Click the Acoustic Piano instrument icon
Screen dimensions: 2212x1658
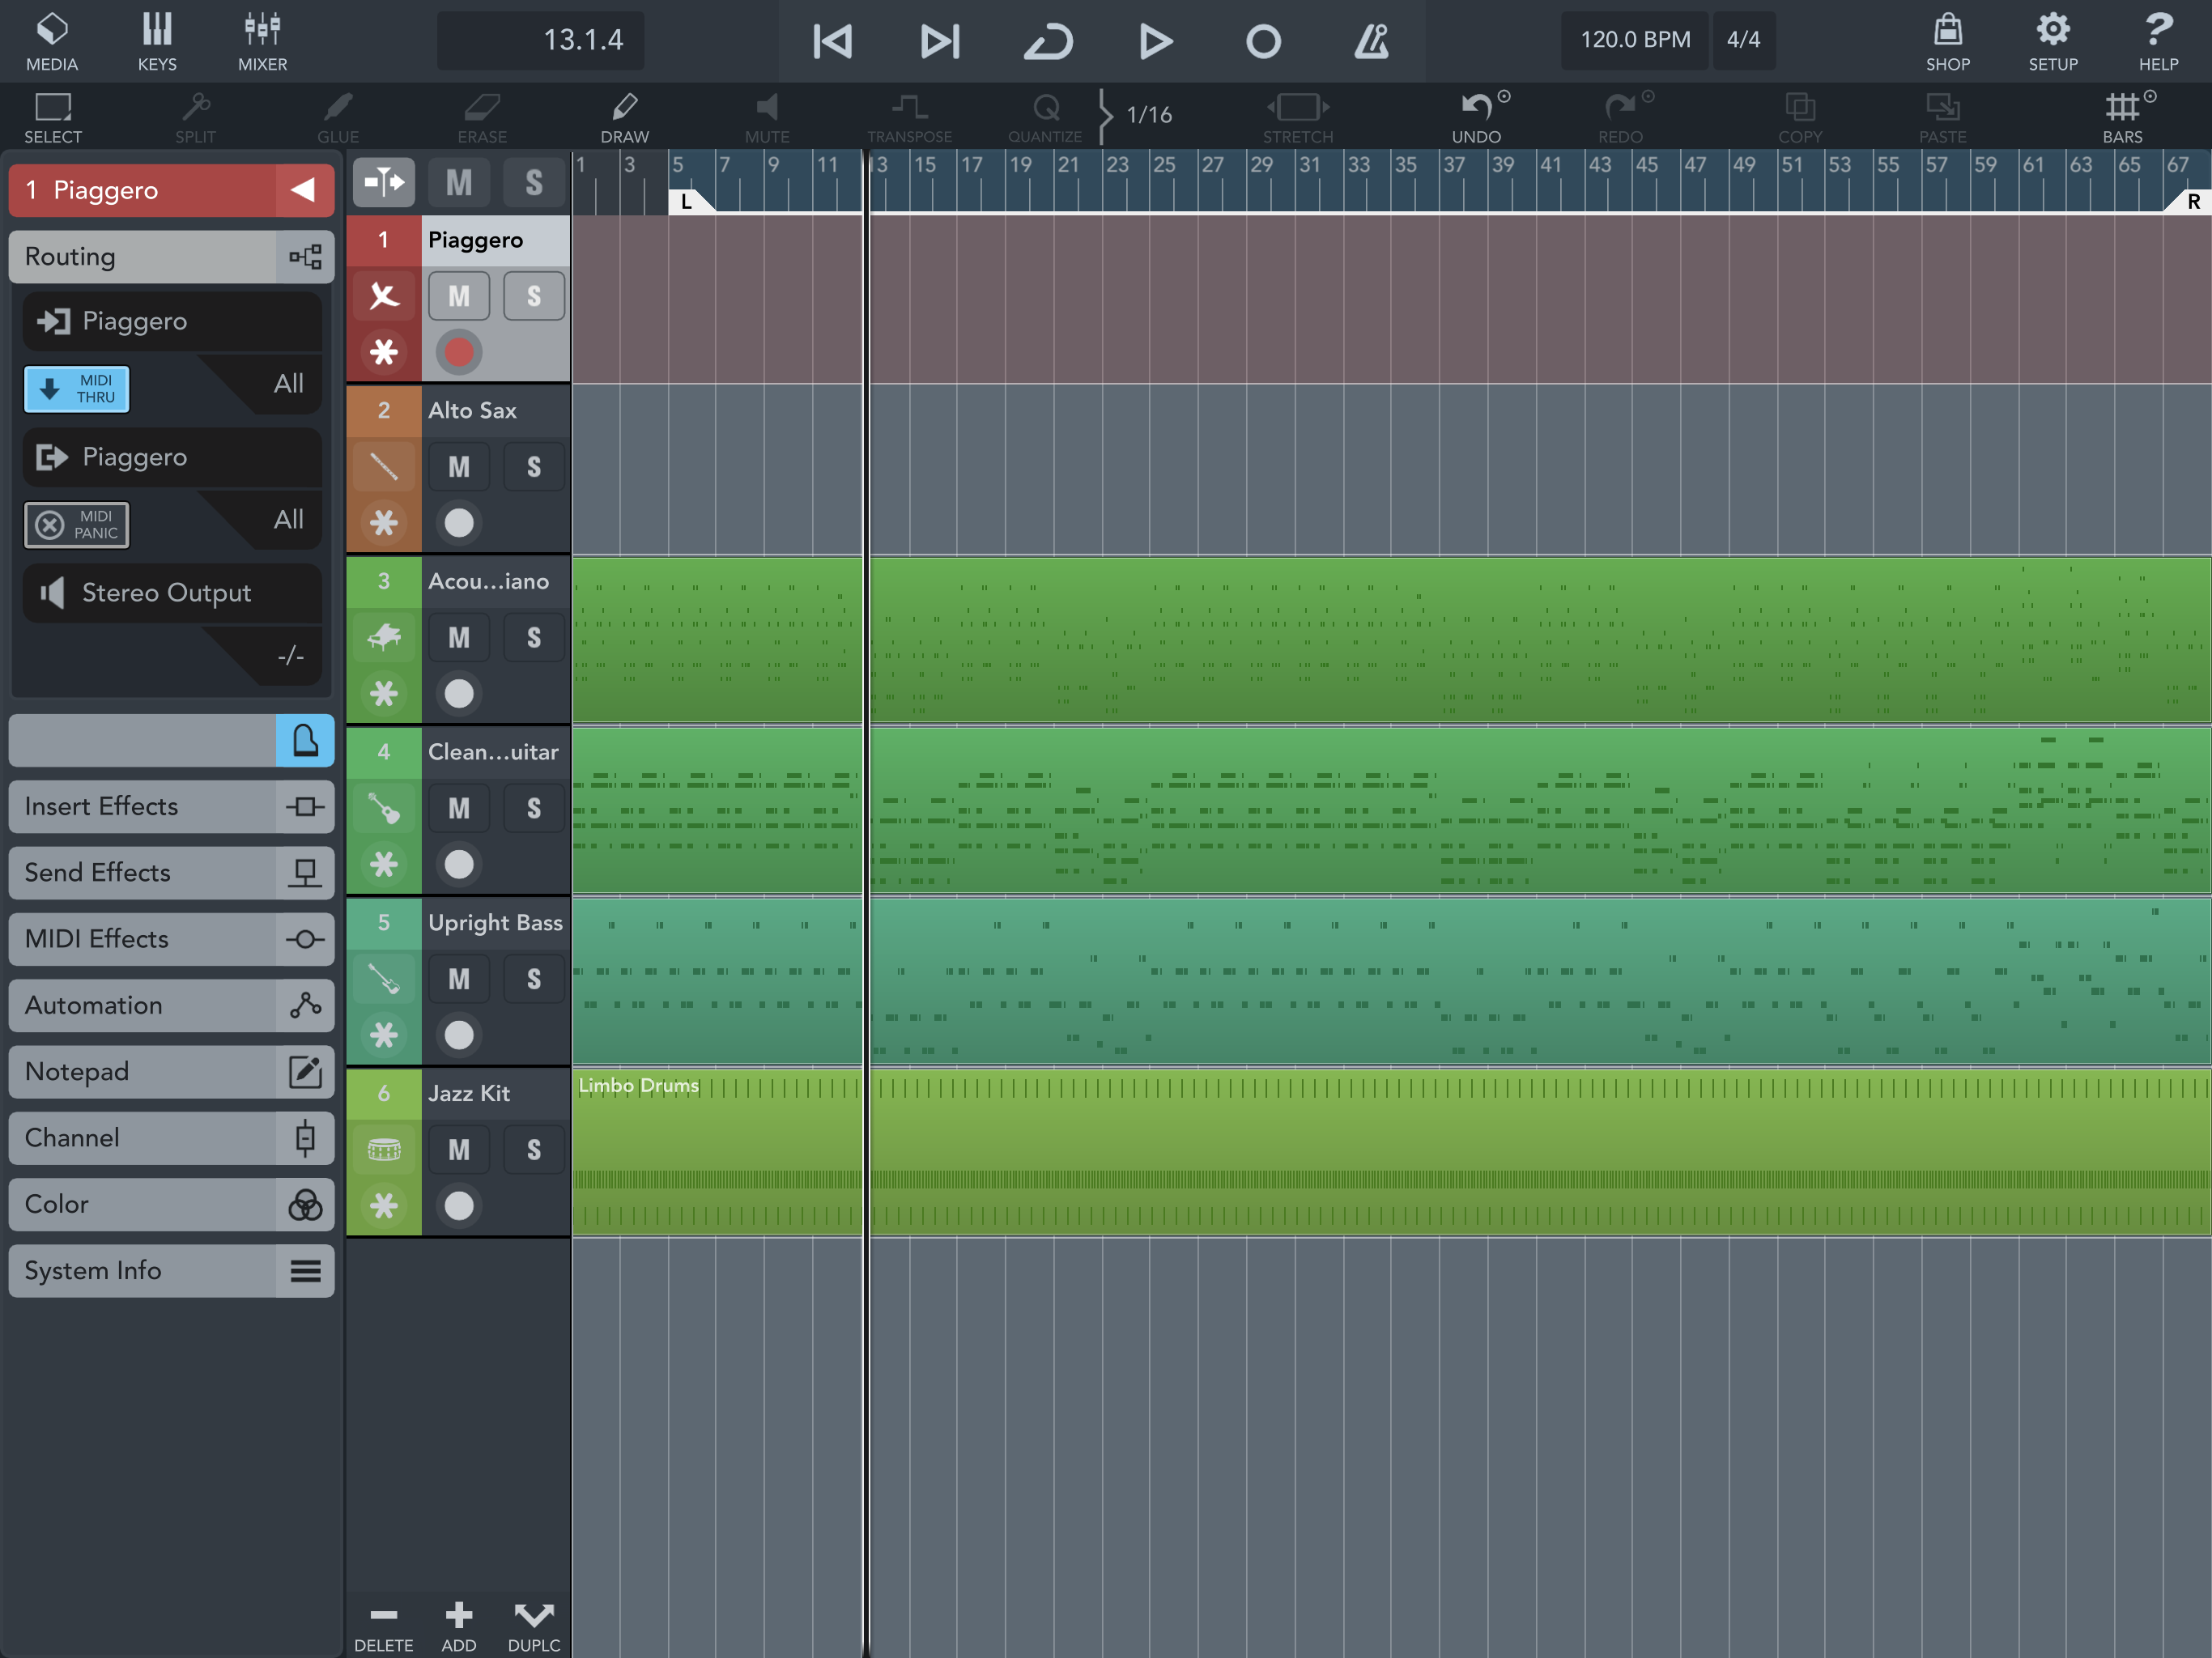384,637
